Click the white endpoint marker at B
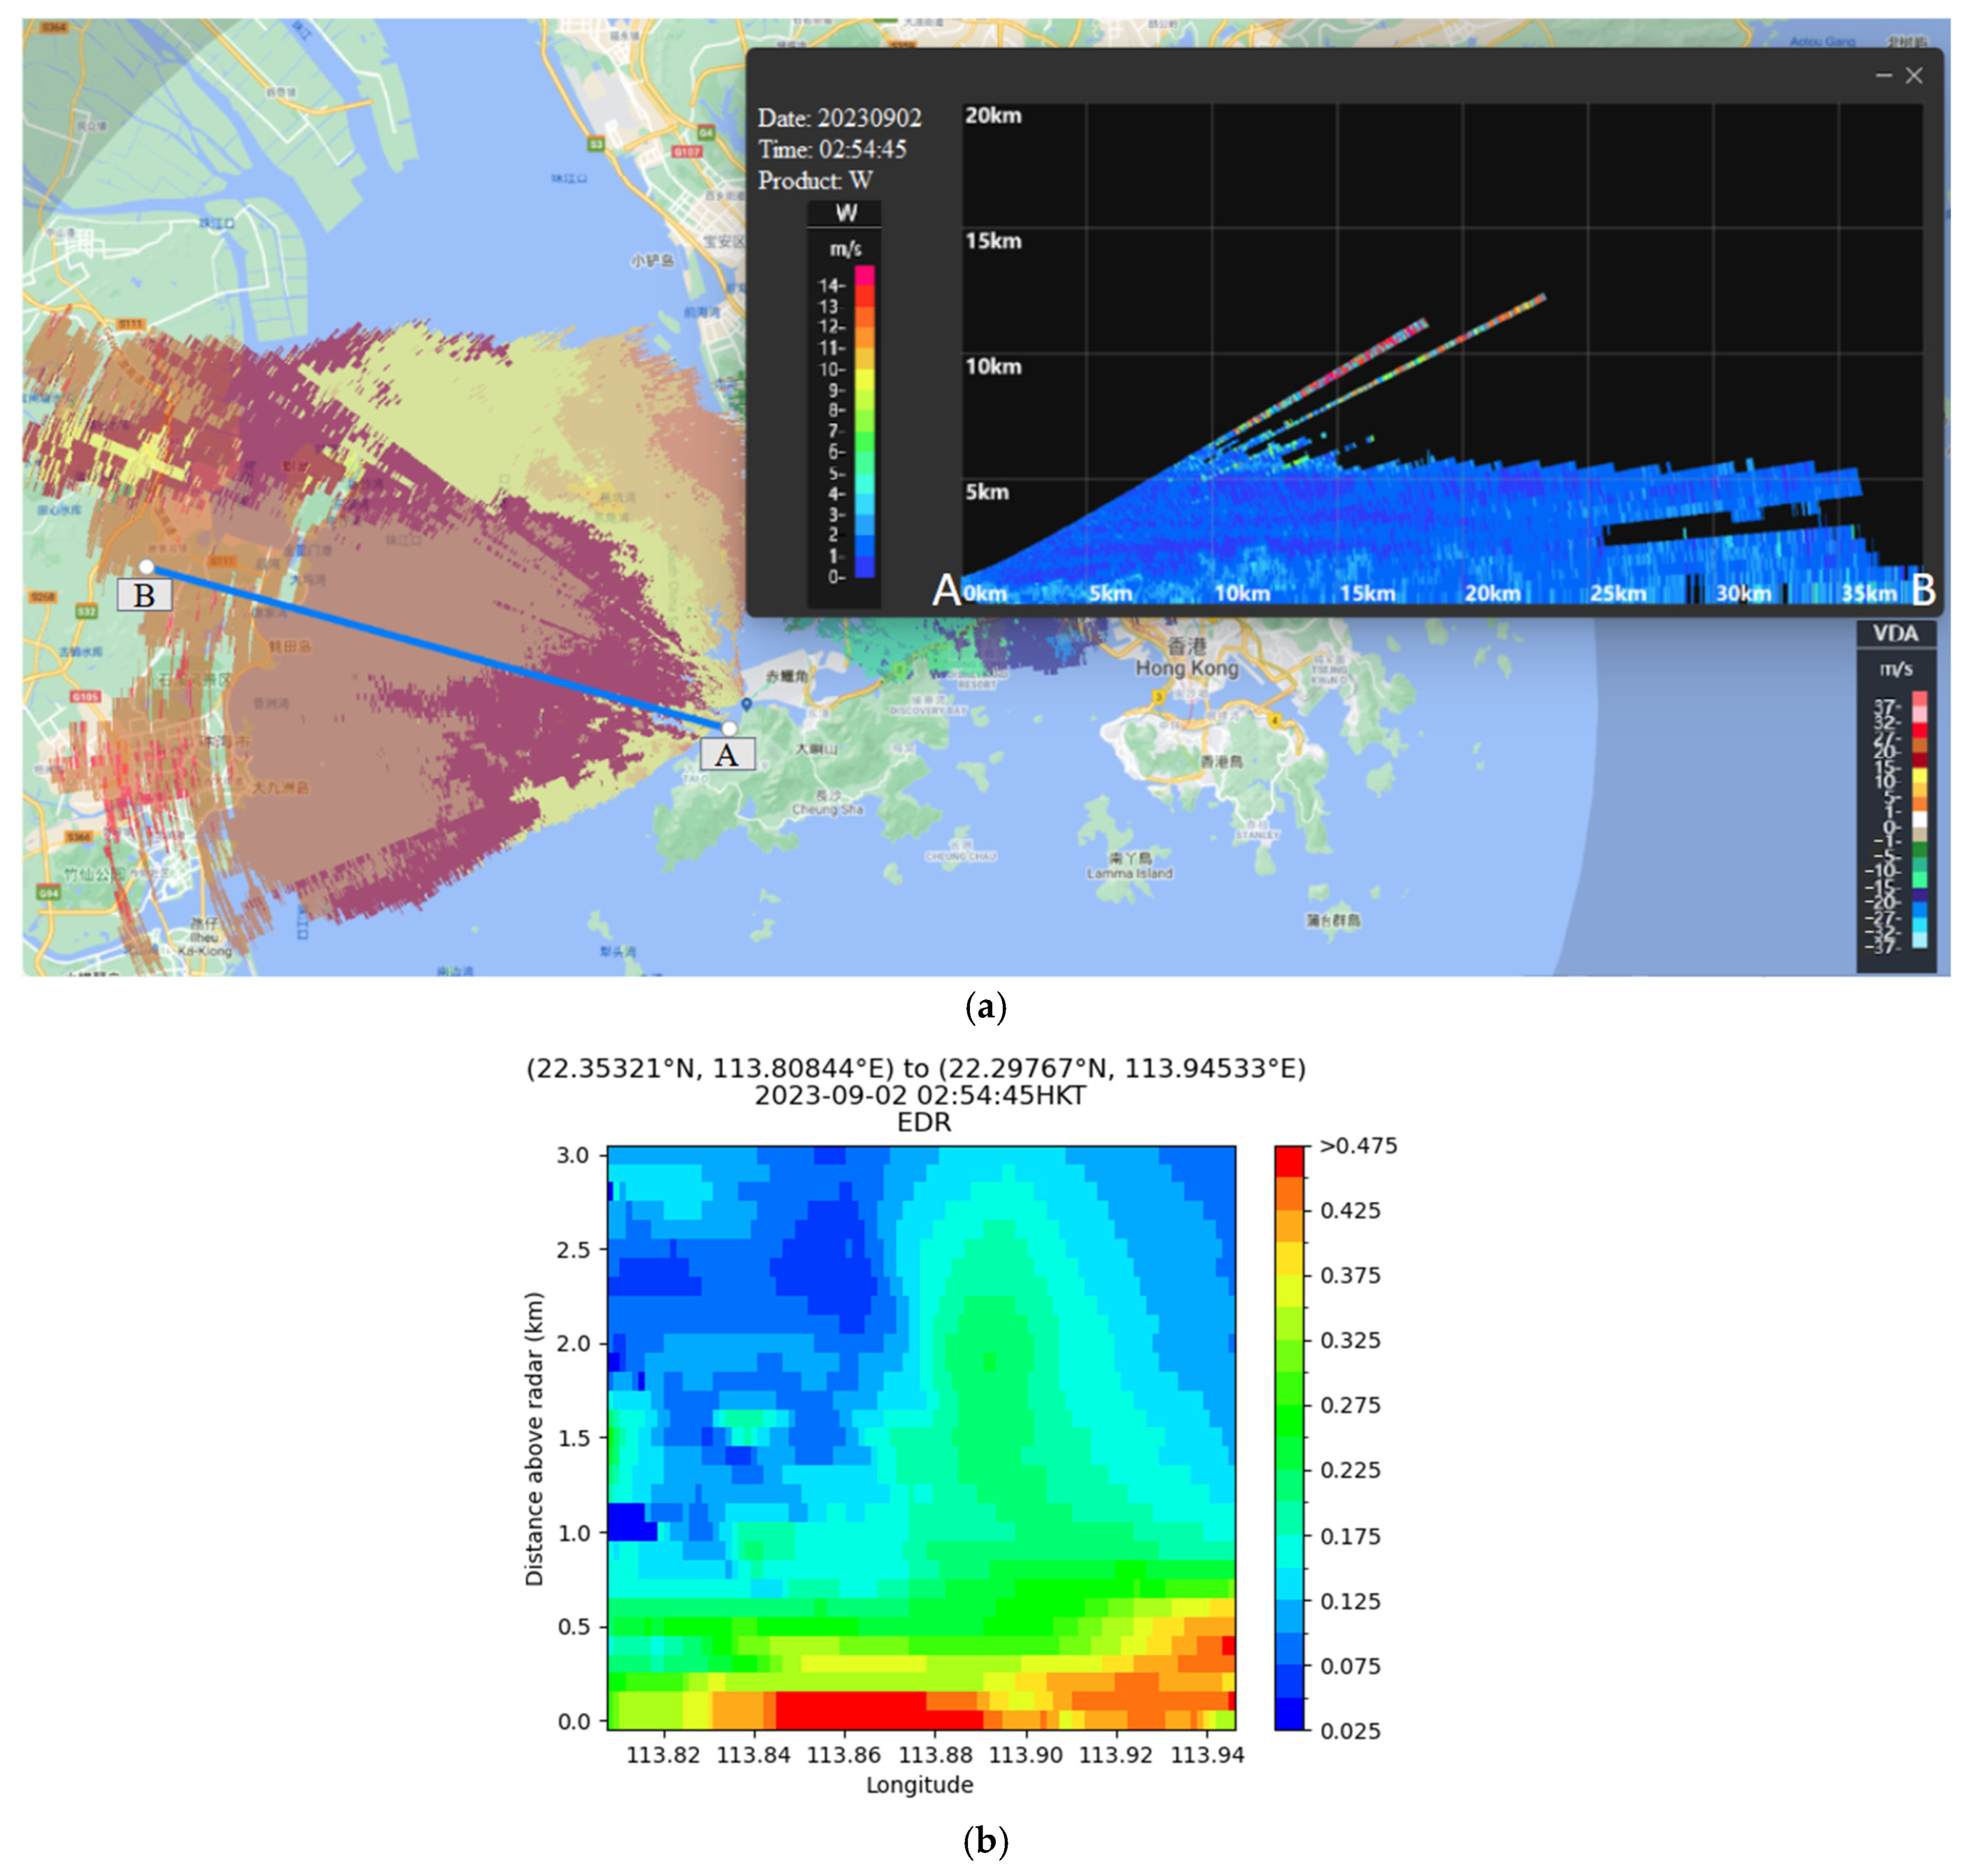Viewport: 1974px width, 1876px height. click(146, 567)
